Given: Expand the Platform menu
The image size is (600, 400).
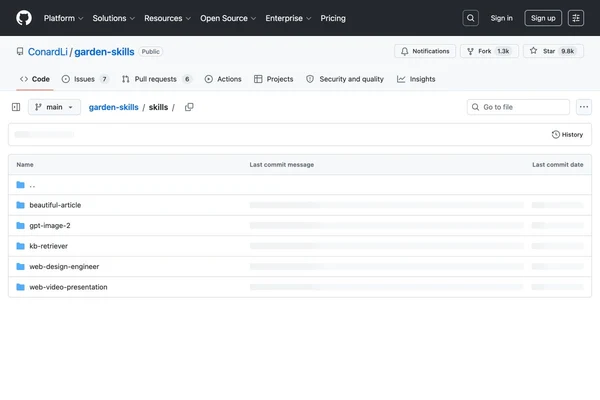Looking at the screenshot, I should (63, 18).
